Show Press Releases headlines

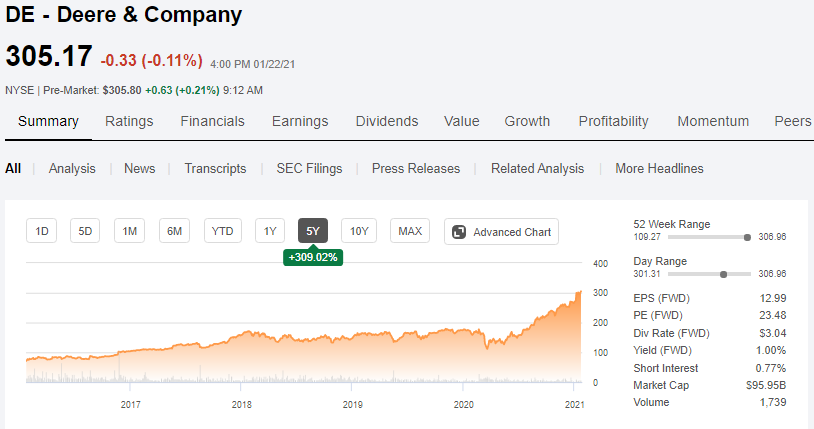[416, 168]
